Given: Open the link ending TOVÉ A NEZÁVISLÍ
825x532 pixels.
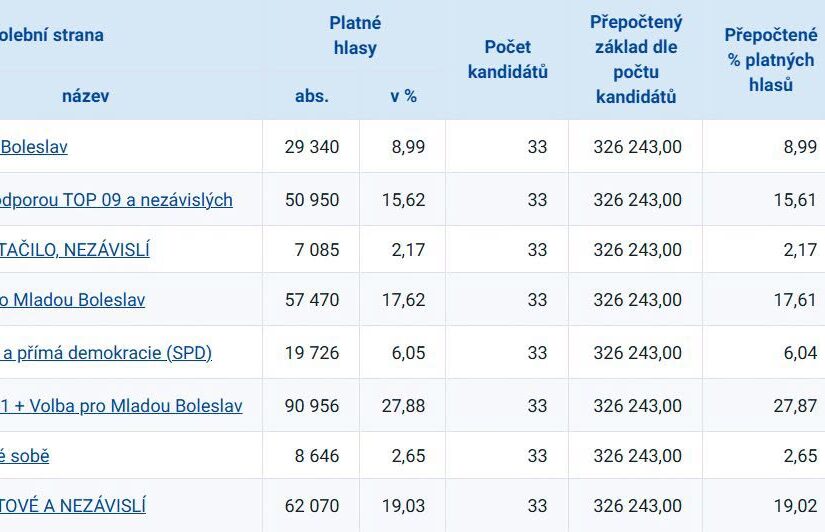Looking at the screenshot, I should point(73,506).
